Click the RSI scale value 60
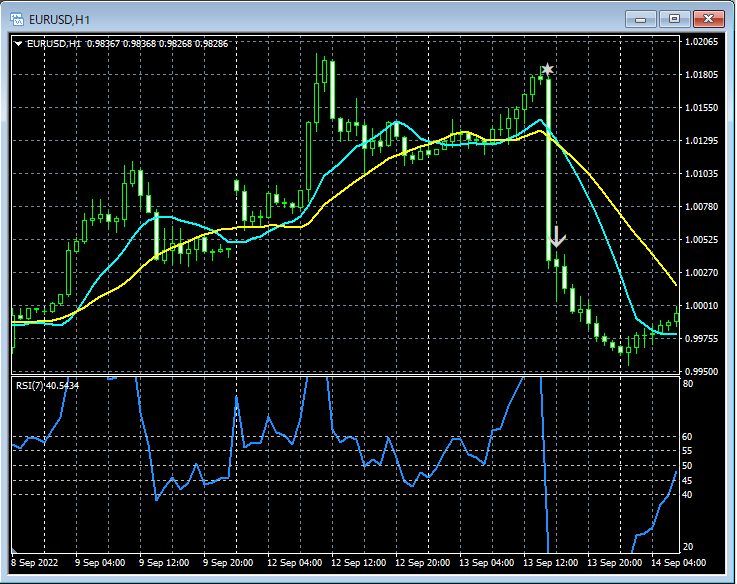 [688, 437]
